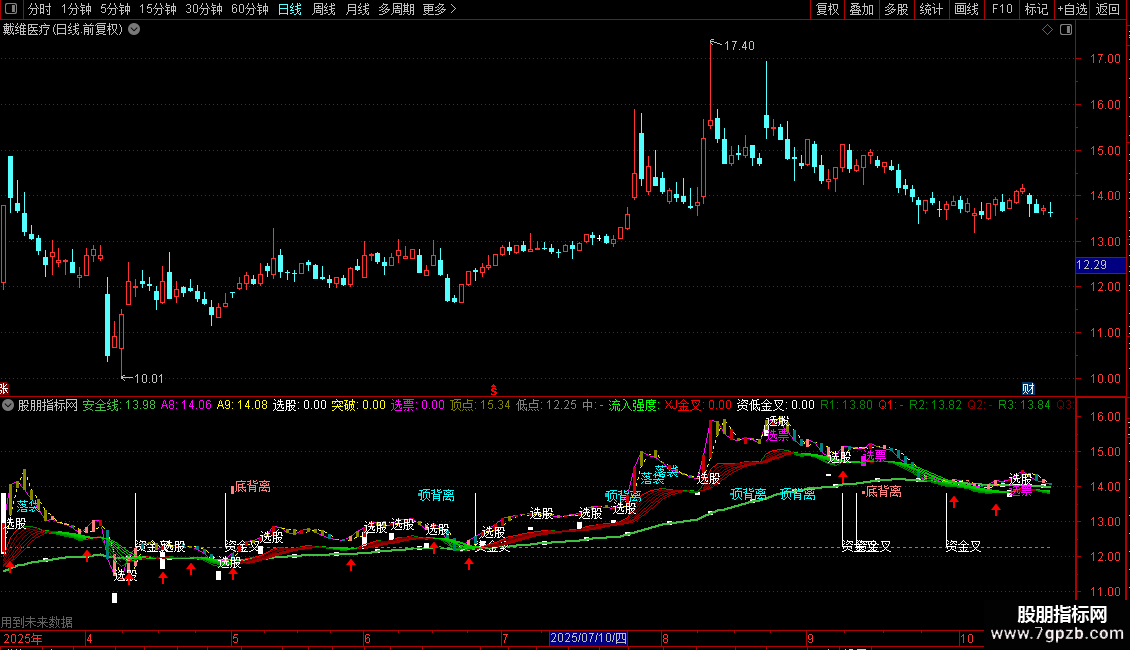Click the 叠加 overlay button
The width and height of the screenshot is (1130, 650).
[862, 9]
